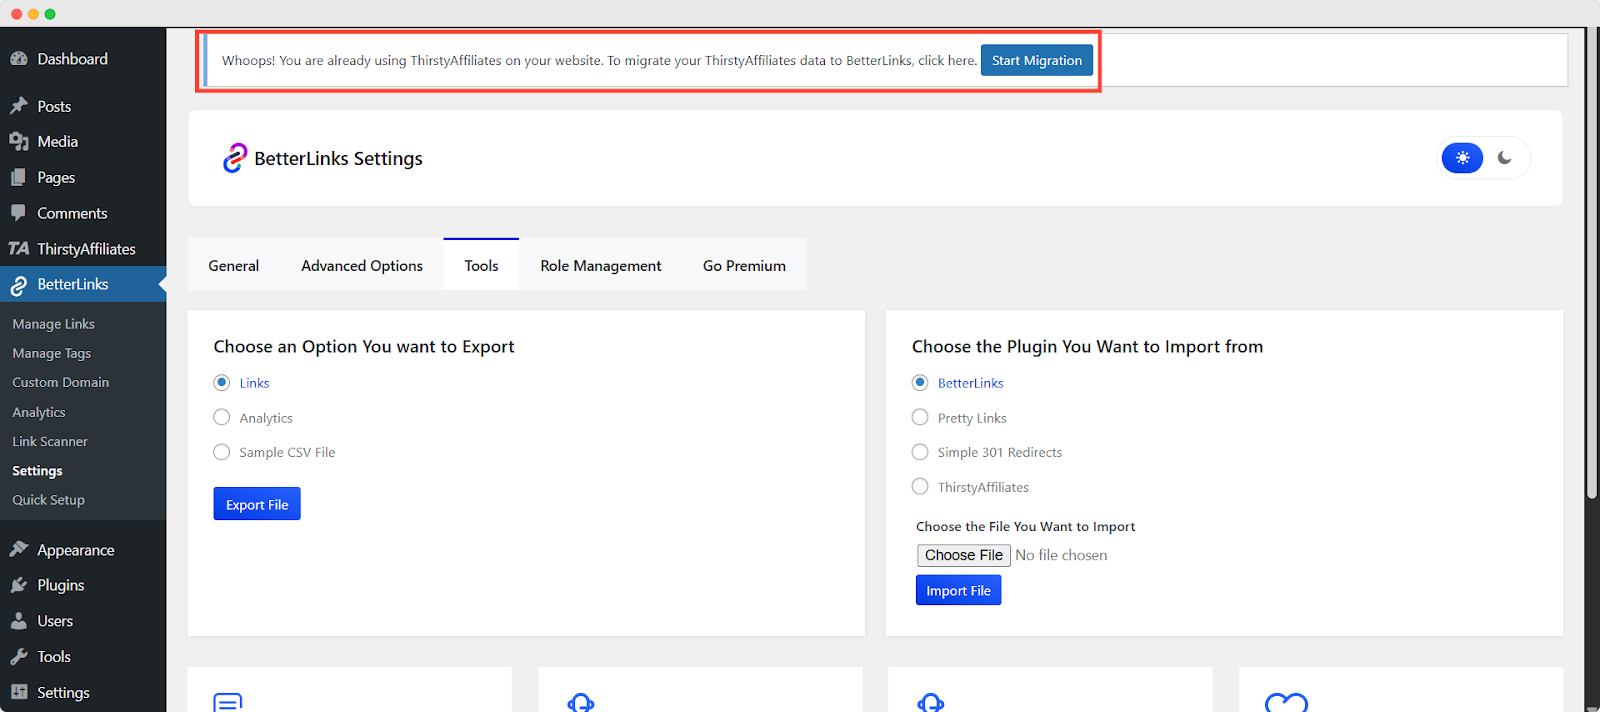1600x712 pixels.
Task: Open Media via its sidebar icon
Action: pyautogui.click(x=19, y=142)
